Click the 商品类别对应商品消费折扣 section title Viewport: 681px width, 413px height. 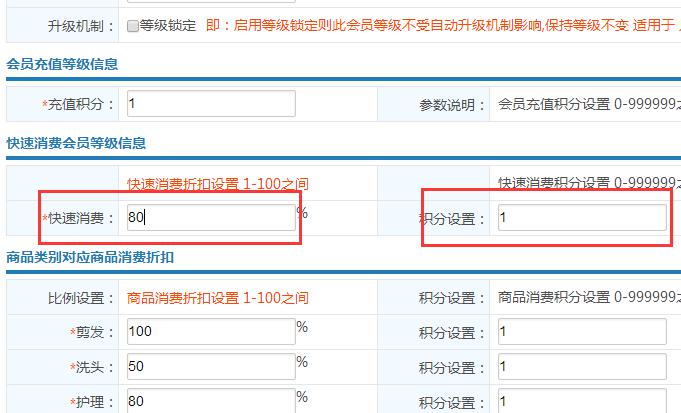click(x=90, y=257)
